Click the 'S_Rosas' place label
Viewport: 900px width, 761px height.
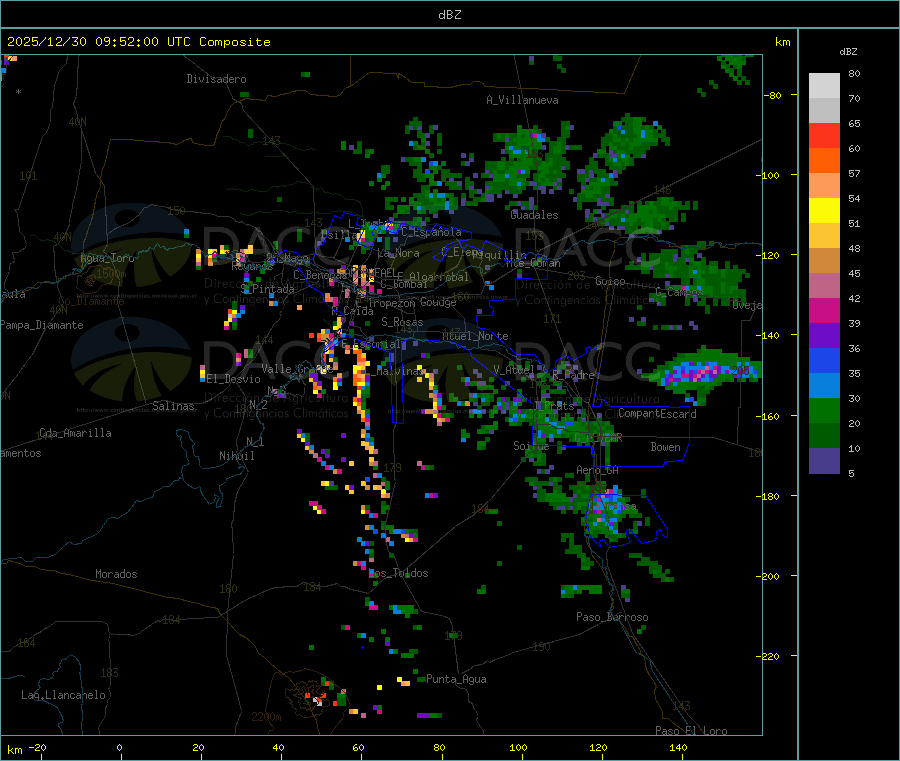tap(402, 323)
